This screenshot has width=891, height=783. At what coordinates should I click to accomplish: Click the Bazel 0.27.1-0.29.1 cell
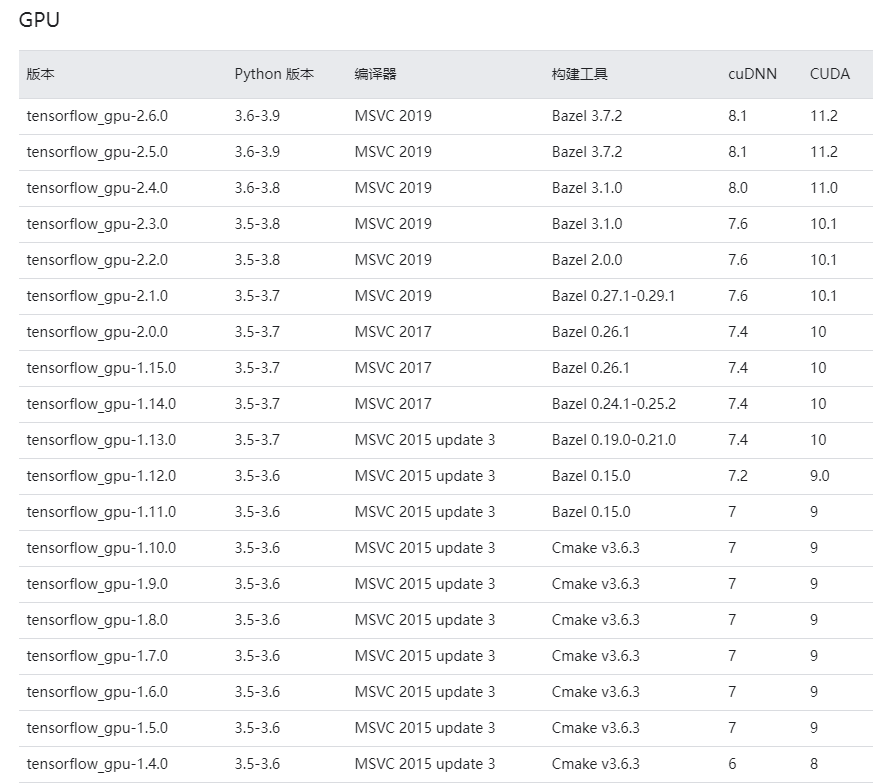[x=613, y=296]
